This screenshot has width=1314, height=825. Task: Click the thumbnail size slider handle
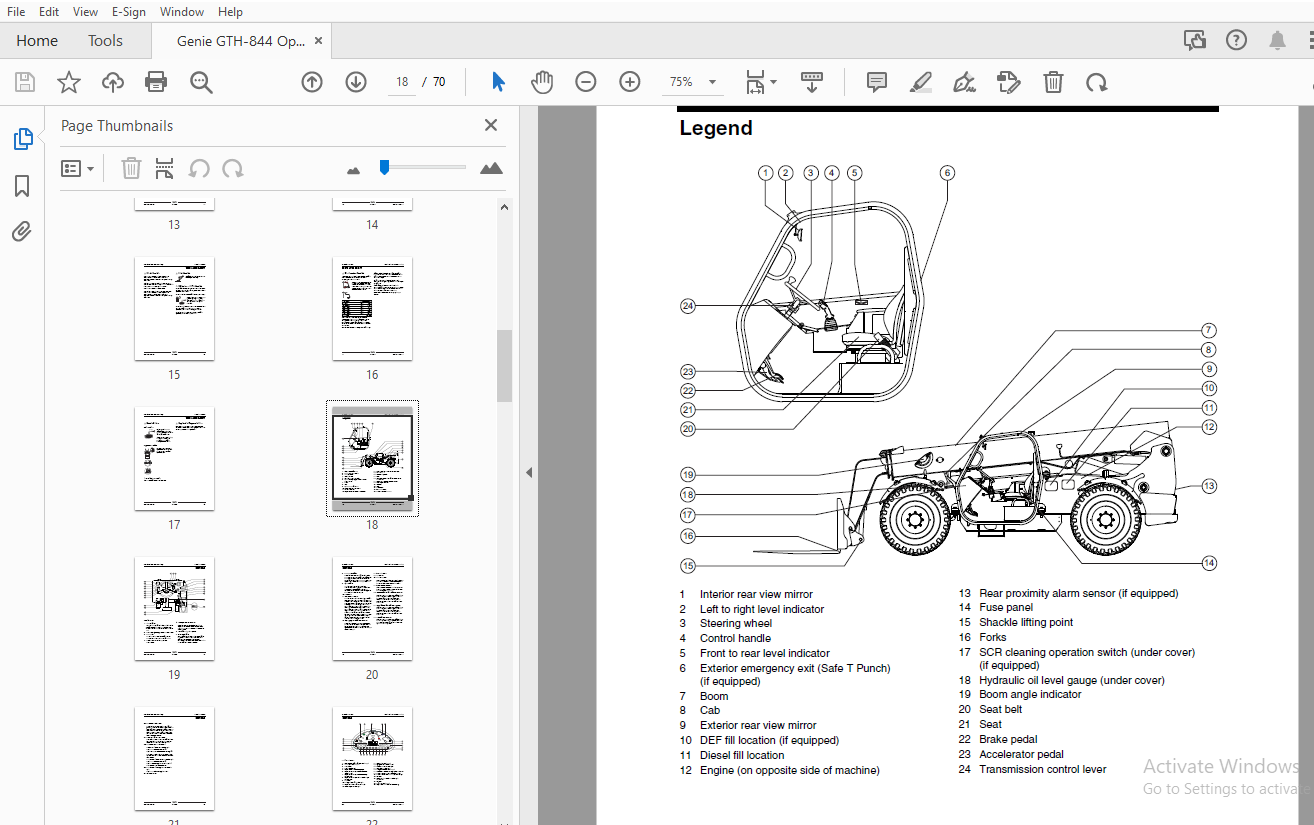(384, 167)
